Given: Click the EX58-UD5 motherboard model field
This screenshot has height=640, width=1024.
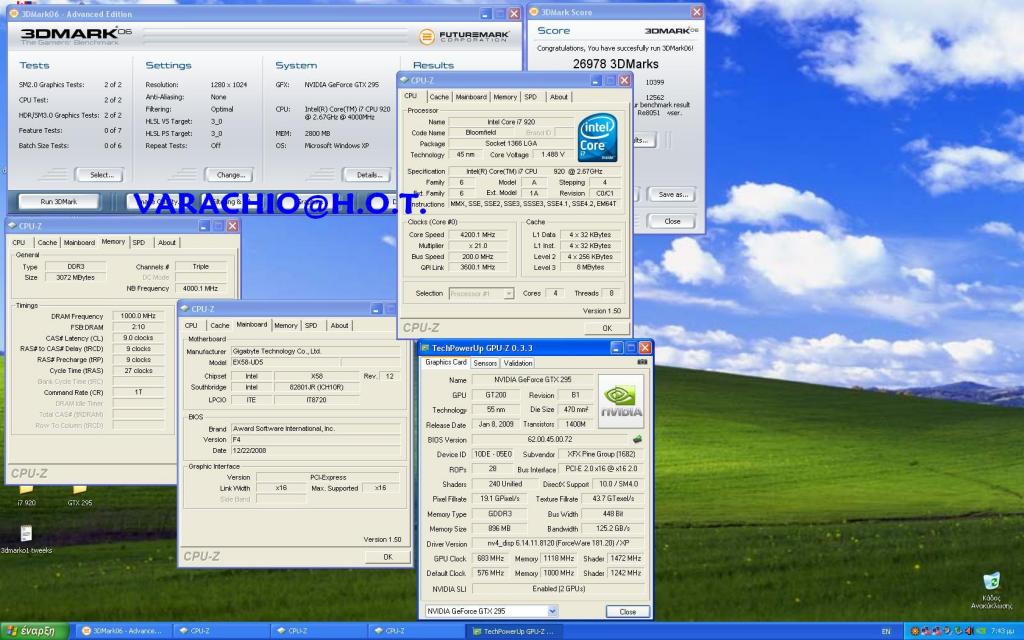Looking at the screenshot, I should (285, 362).
